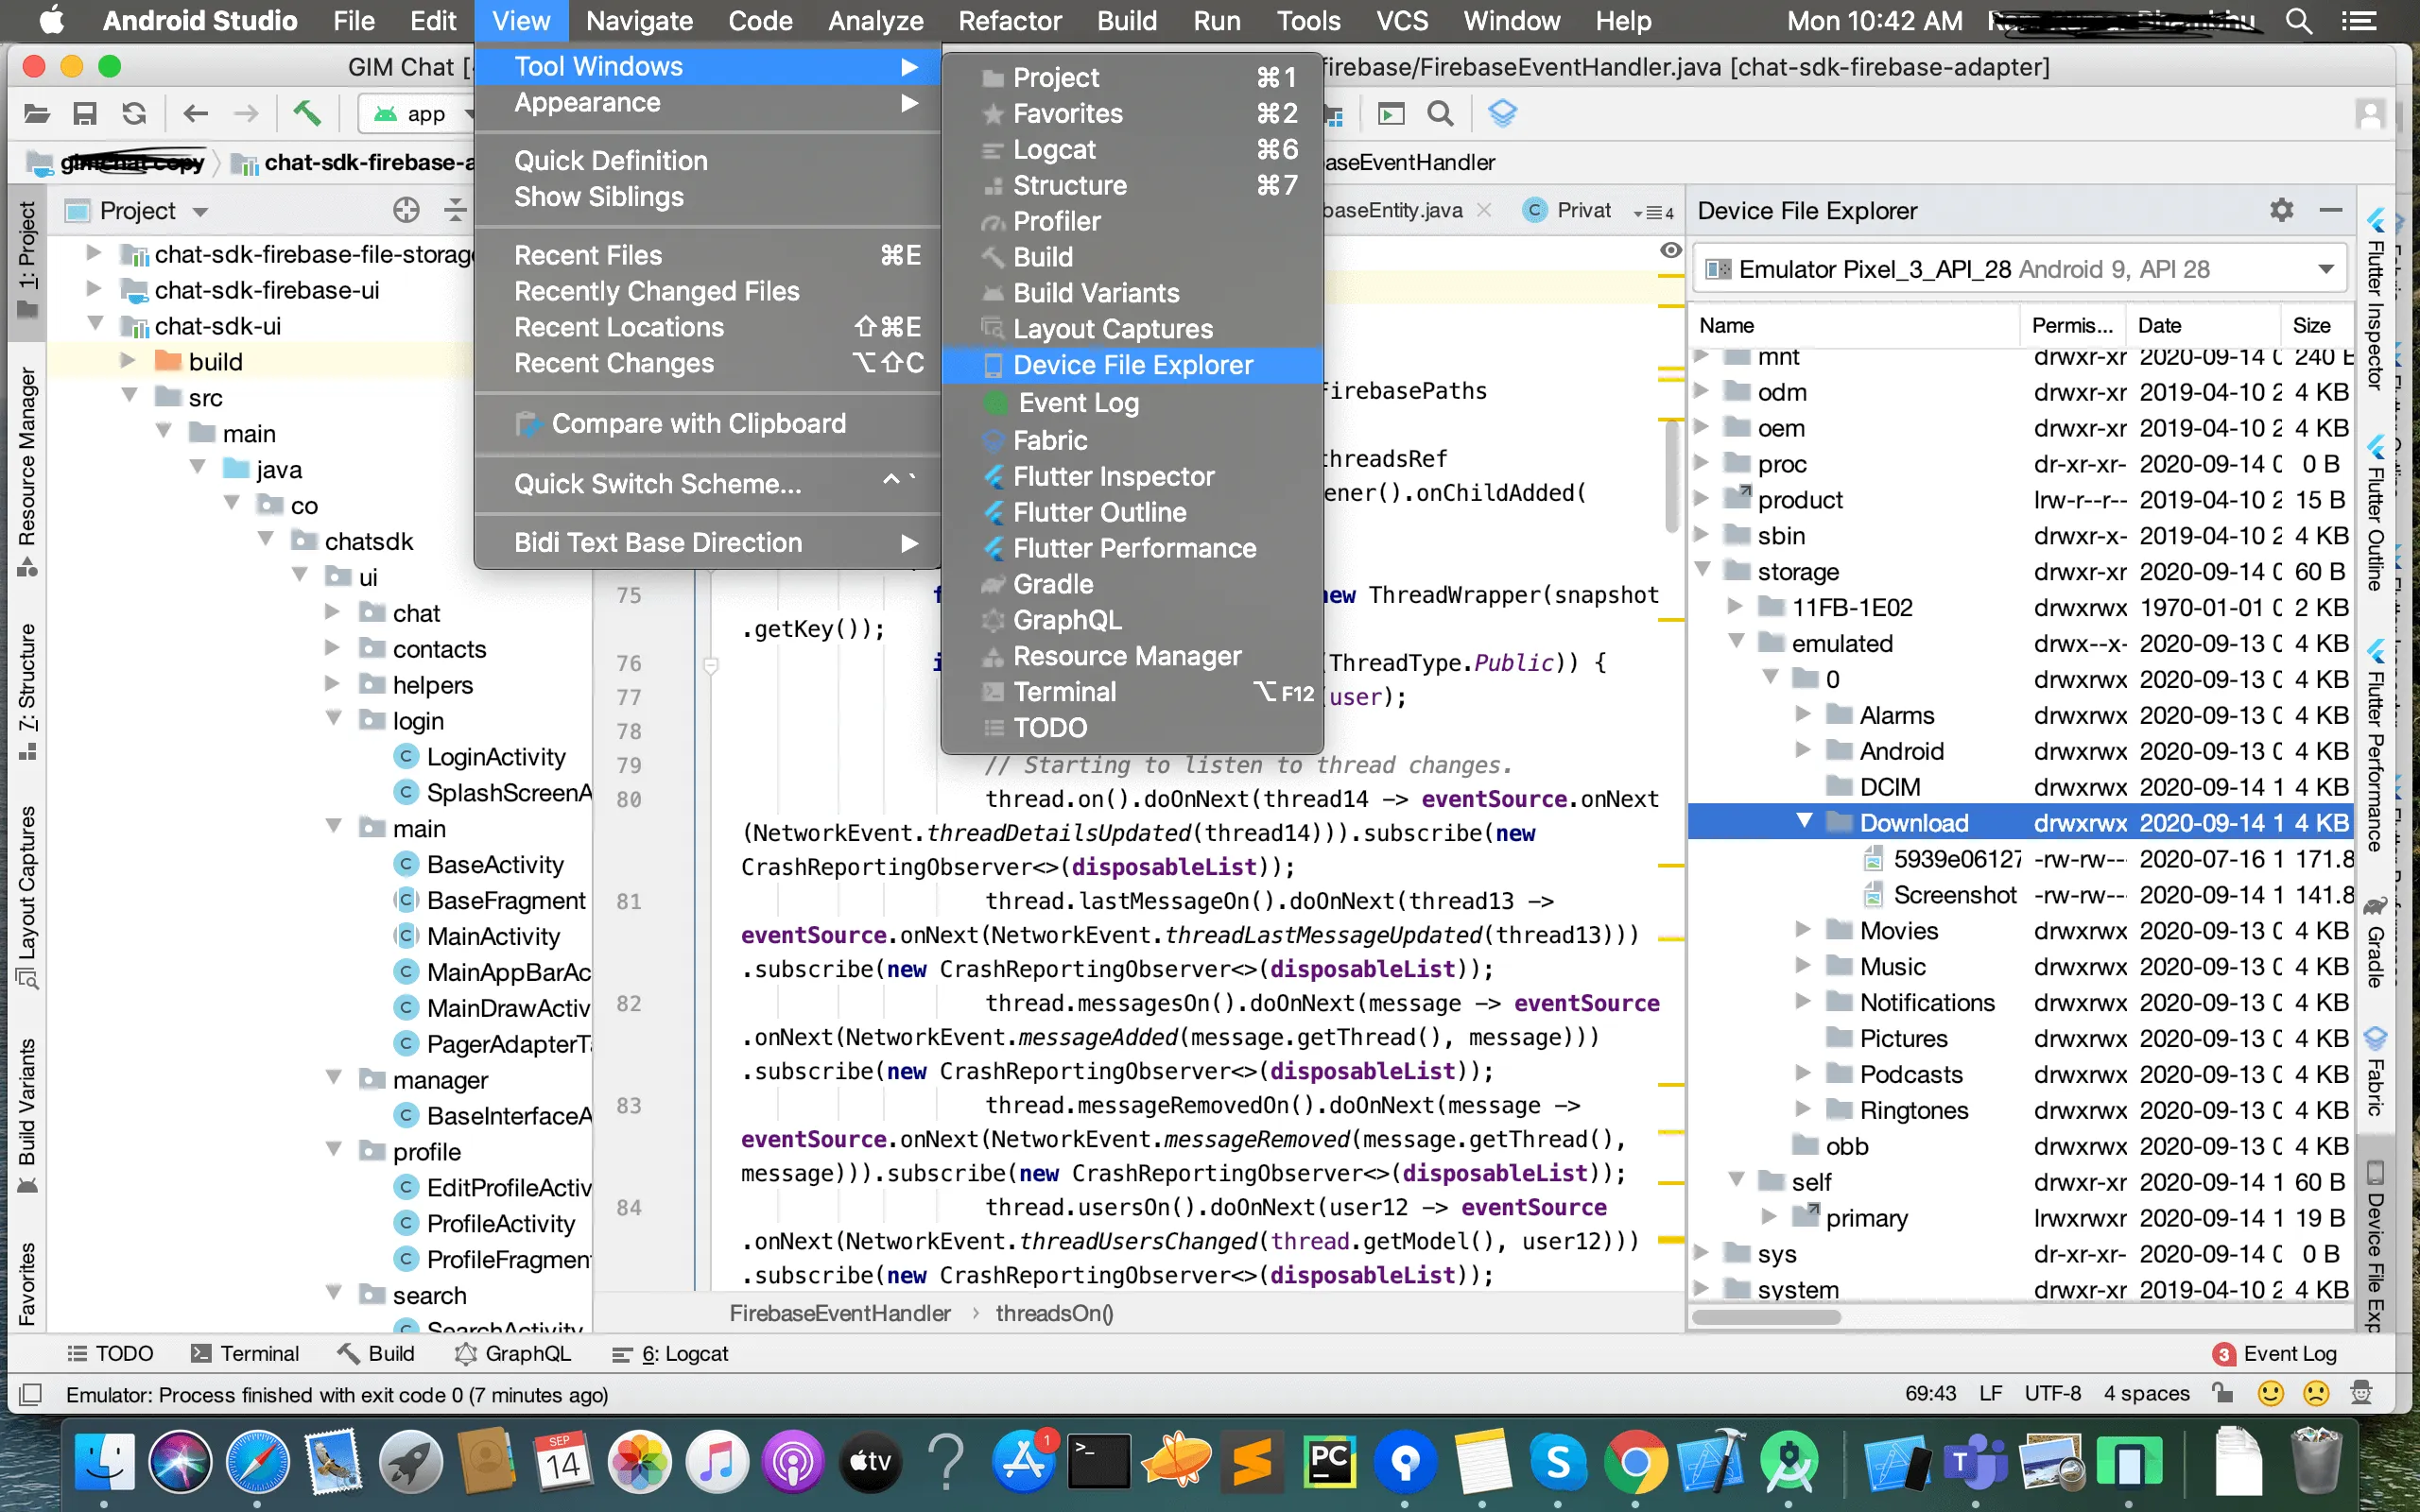Open the Event Log button in status area
The width and height of the screenshot is (2420, 1512).
[2276, 1353]
